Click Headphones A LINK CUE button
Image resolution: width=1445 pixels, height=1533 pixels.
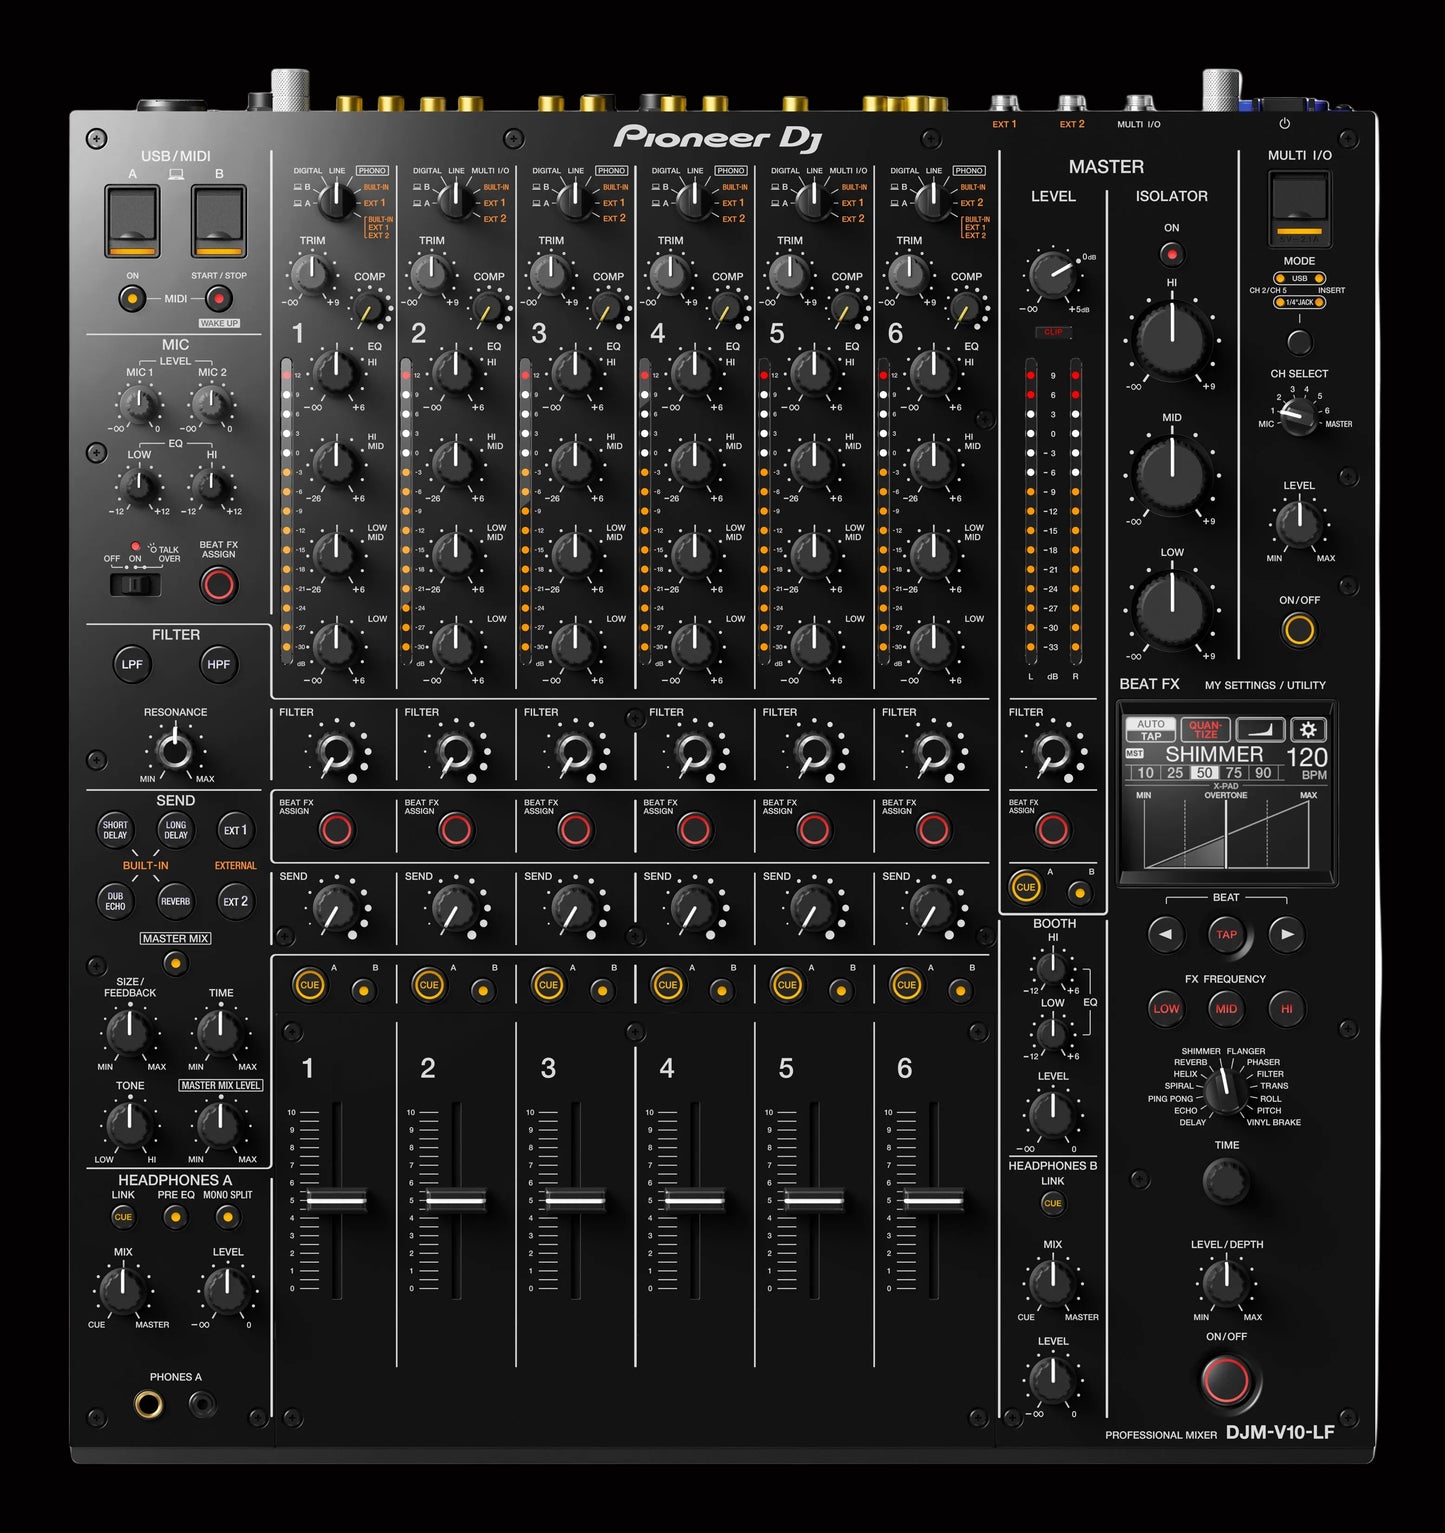tap(123, 1217)
